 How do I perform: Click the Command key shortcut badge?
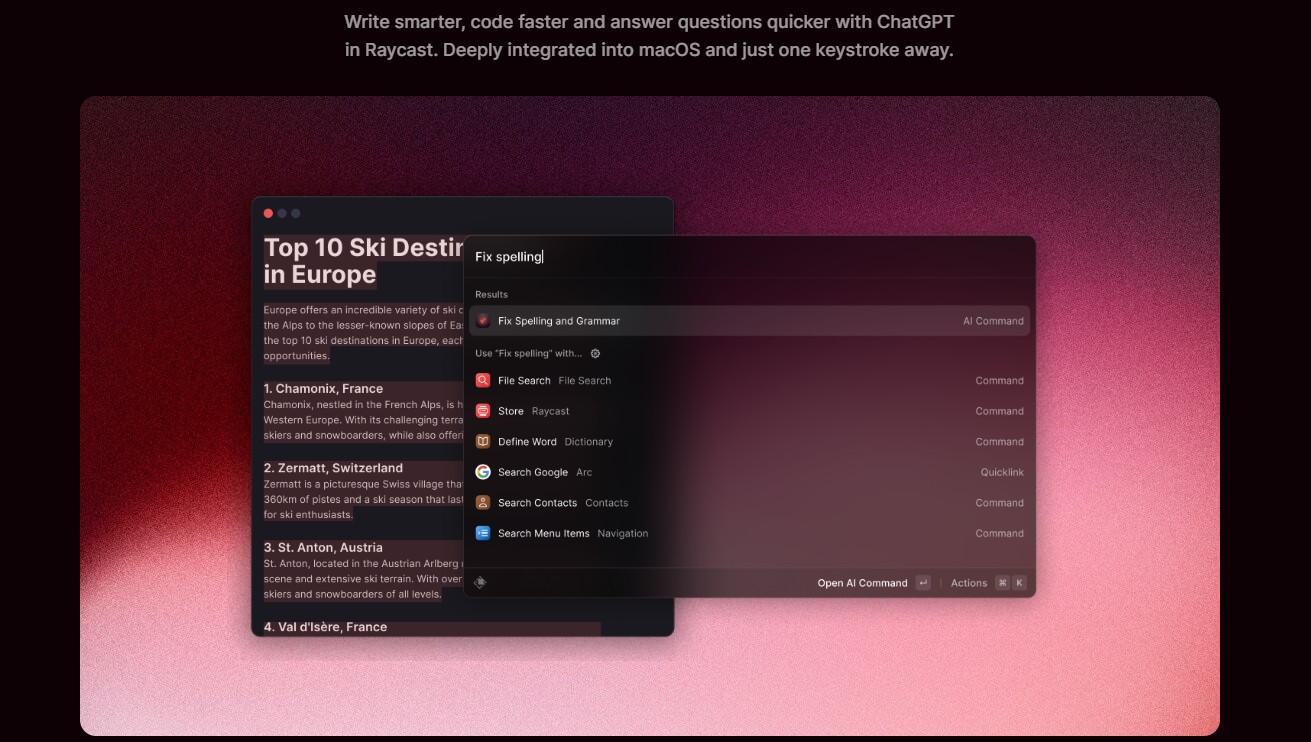(x=1002, y=583)
